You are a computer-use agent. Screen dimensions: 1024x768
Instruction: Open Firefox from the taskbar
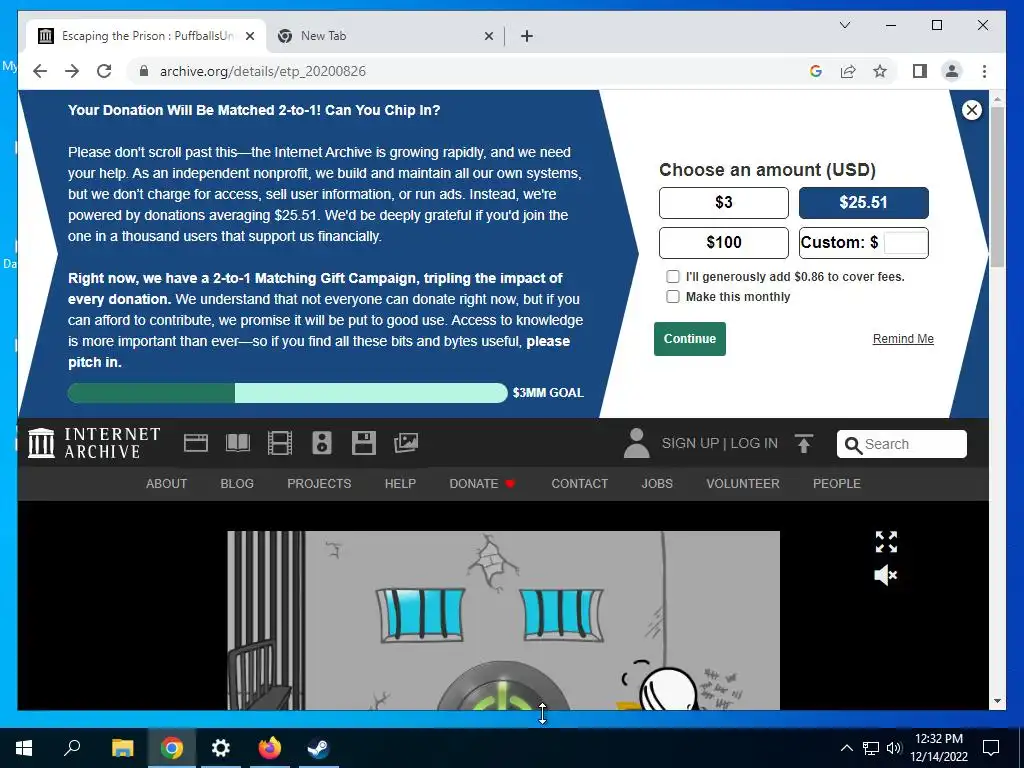point(270,748)
